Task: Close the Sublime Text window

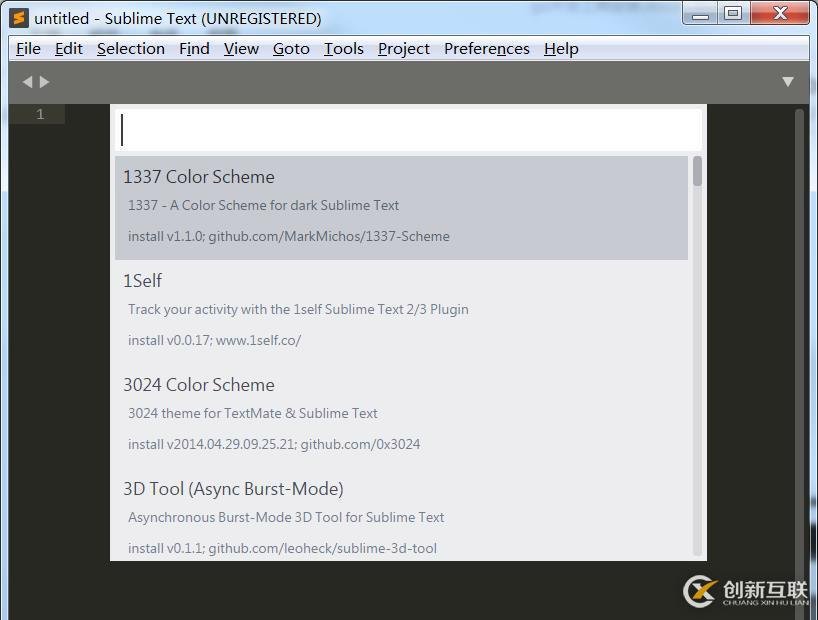Action: click(780, 14)
